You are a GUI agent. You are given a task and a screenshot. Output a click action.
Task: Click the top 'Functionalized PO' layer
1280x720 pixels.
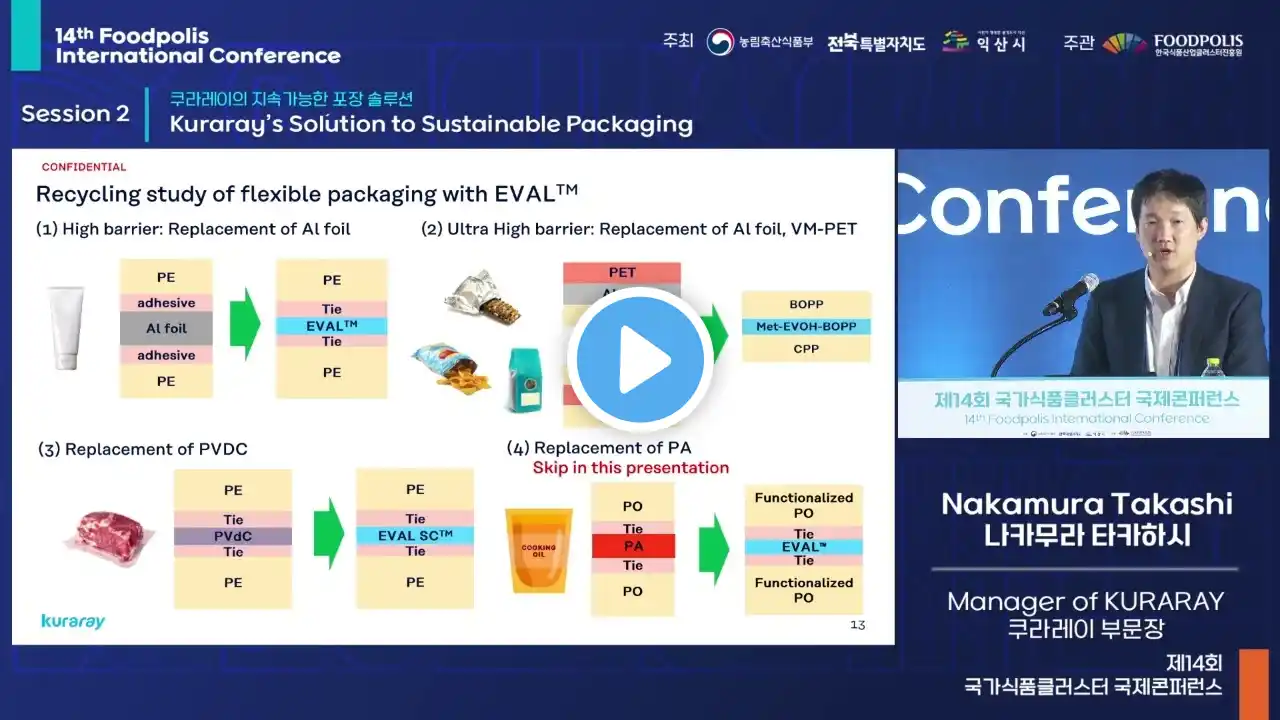click(804, 505)
